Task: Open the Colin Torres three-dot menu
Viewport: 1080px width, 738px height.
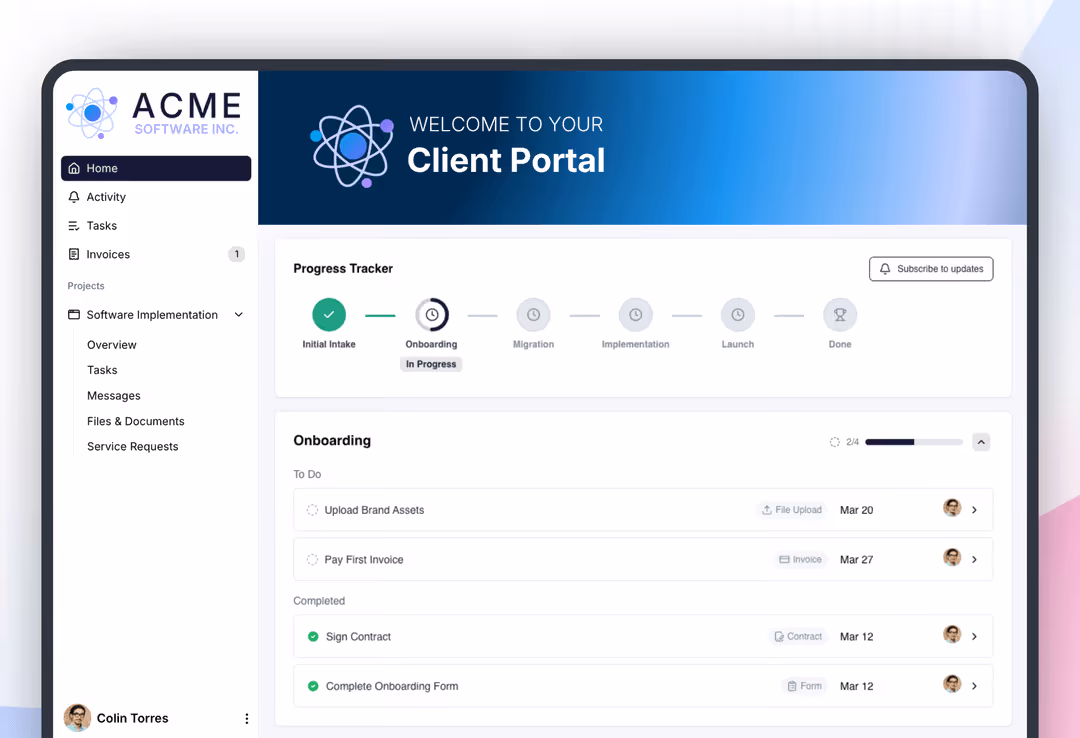Action: (x=247, y=719)
